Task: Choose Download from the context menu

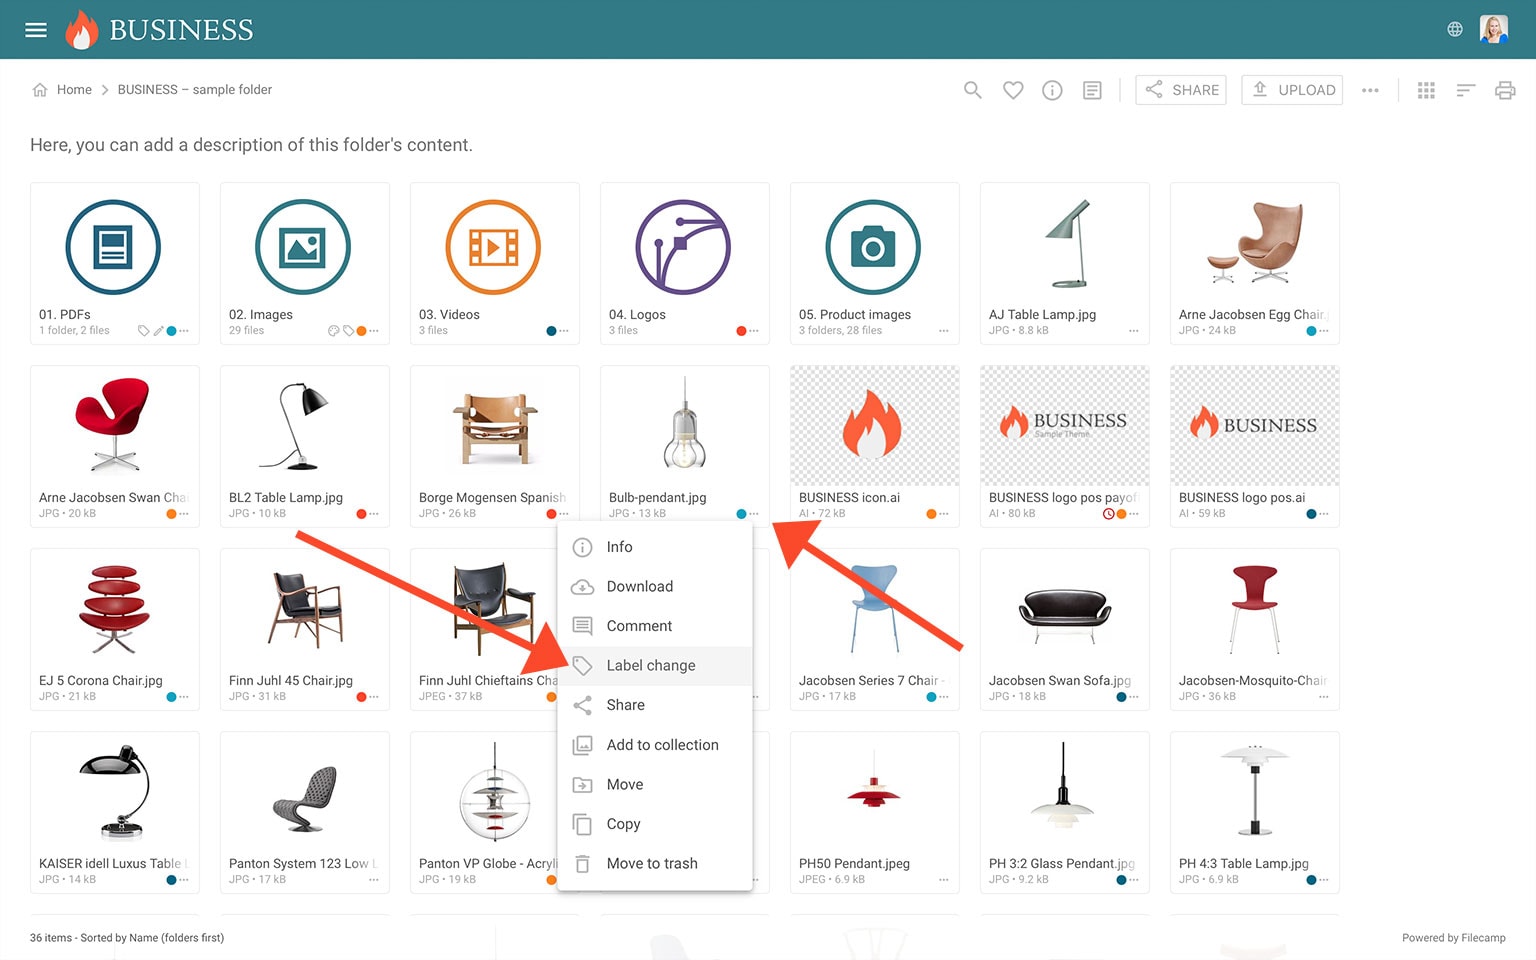Action: click(654, 587)
